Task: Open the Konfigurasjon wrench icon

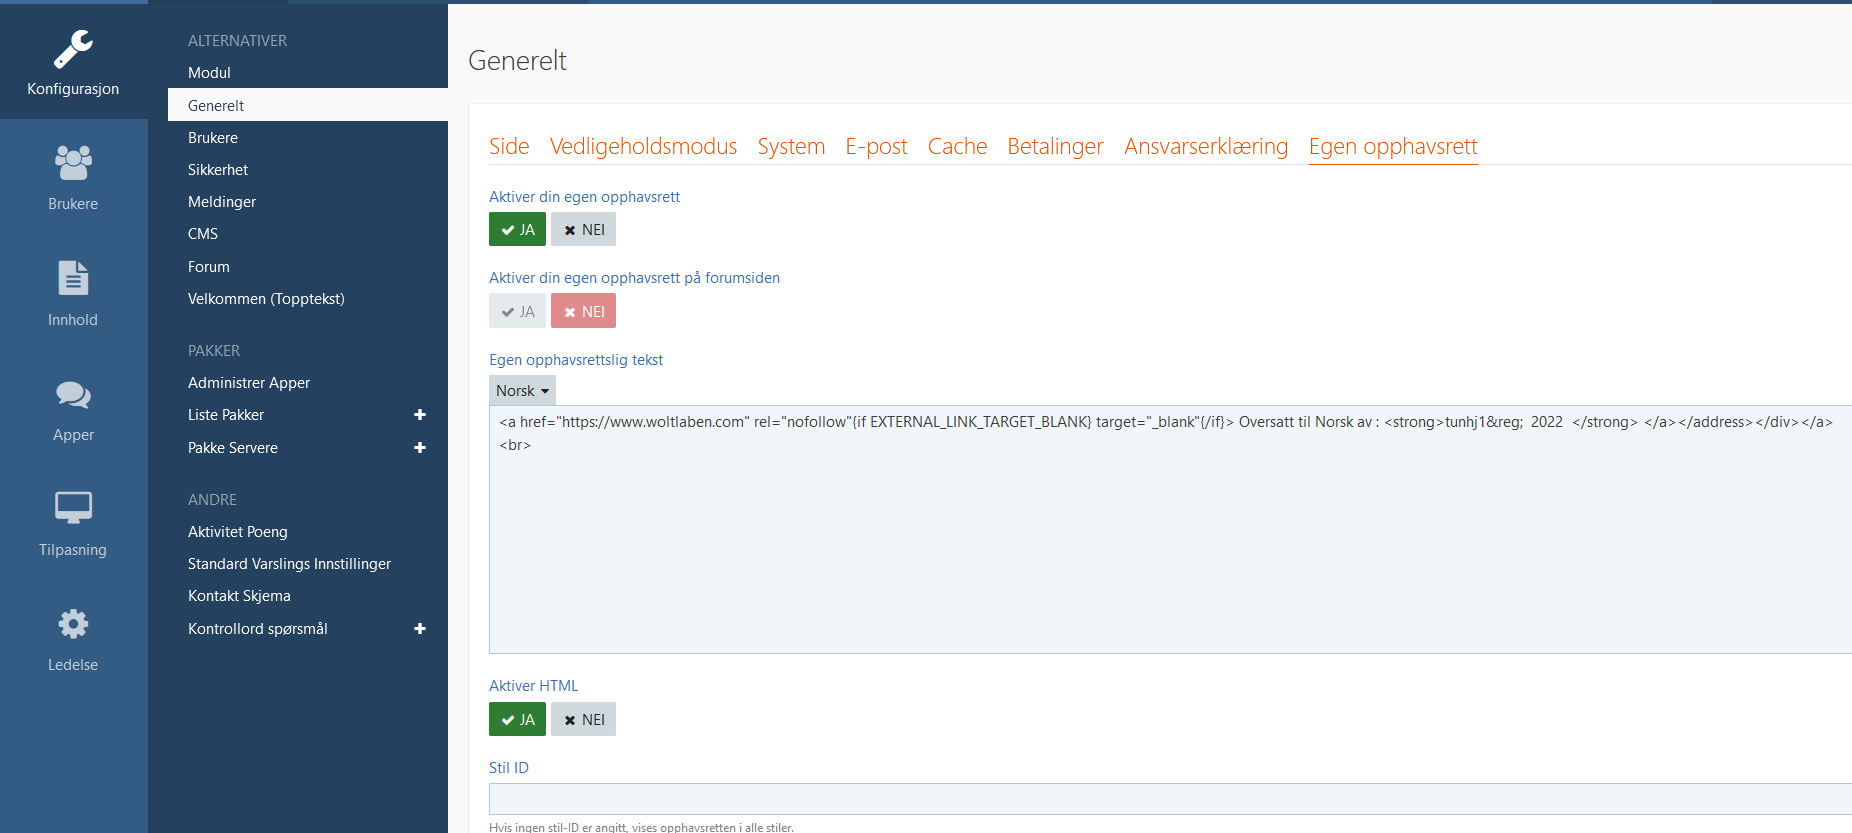Action: 73,50
